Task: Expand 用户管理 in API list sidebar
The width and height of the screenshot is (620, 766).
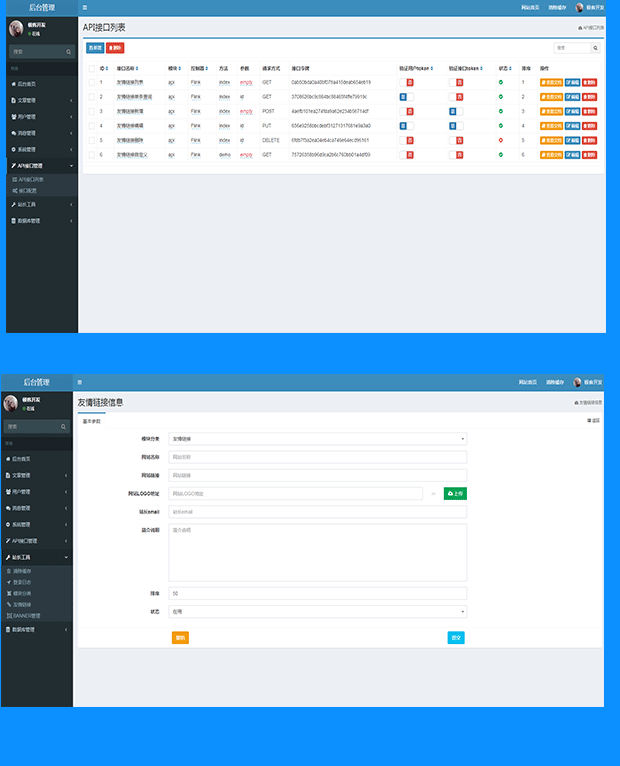Action: 42,117
